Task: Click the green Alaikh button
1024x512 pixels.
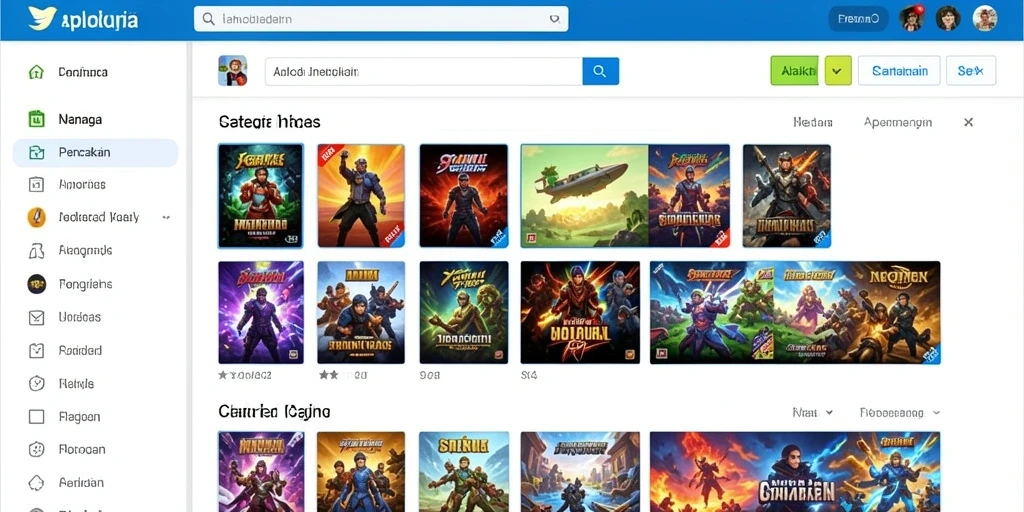Action: click(x=794, y=71)
